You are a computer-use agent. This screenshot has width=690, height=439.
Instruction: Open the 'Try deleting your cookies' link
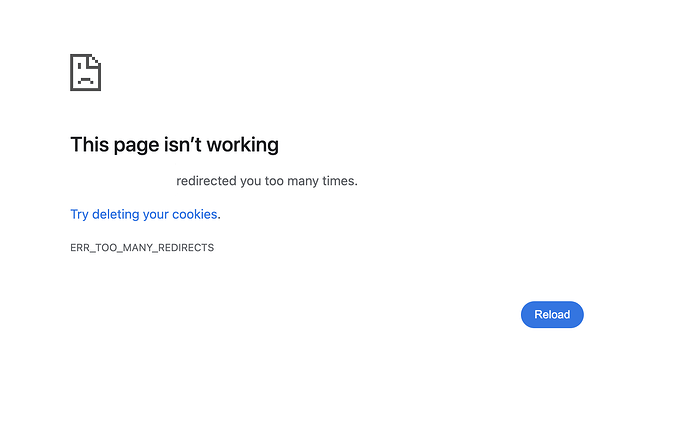pyautogui.click(x=144, y=214)
